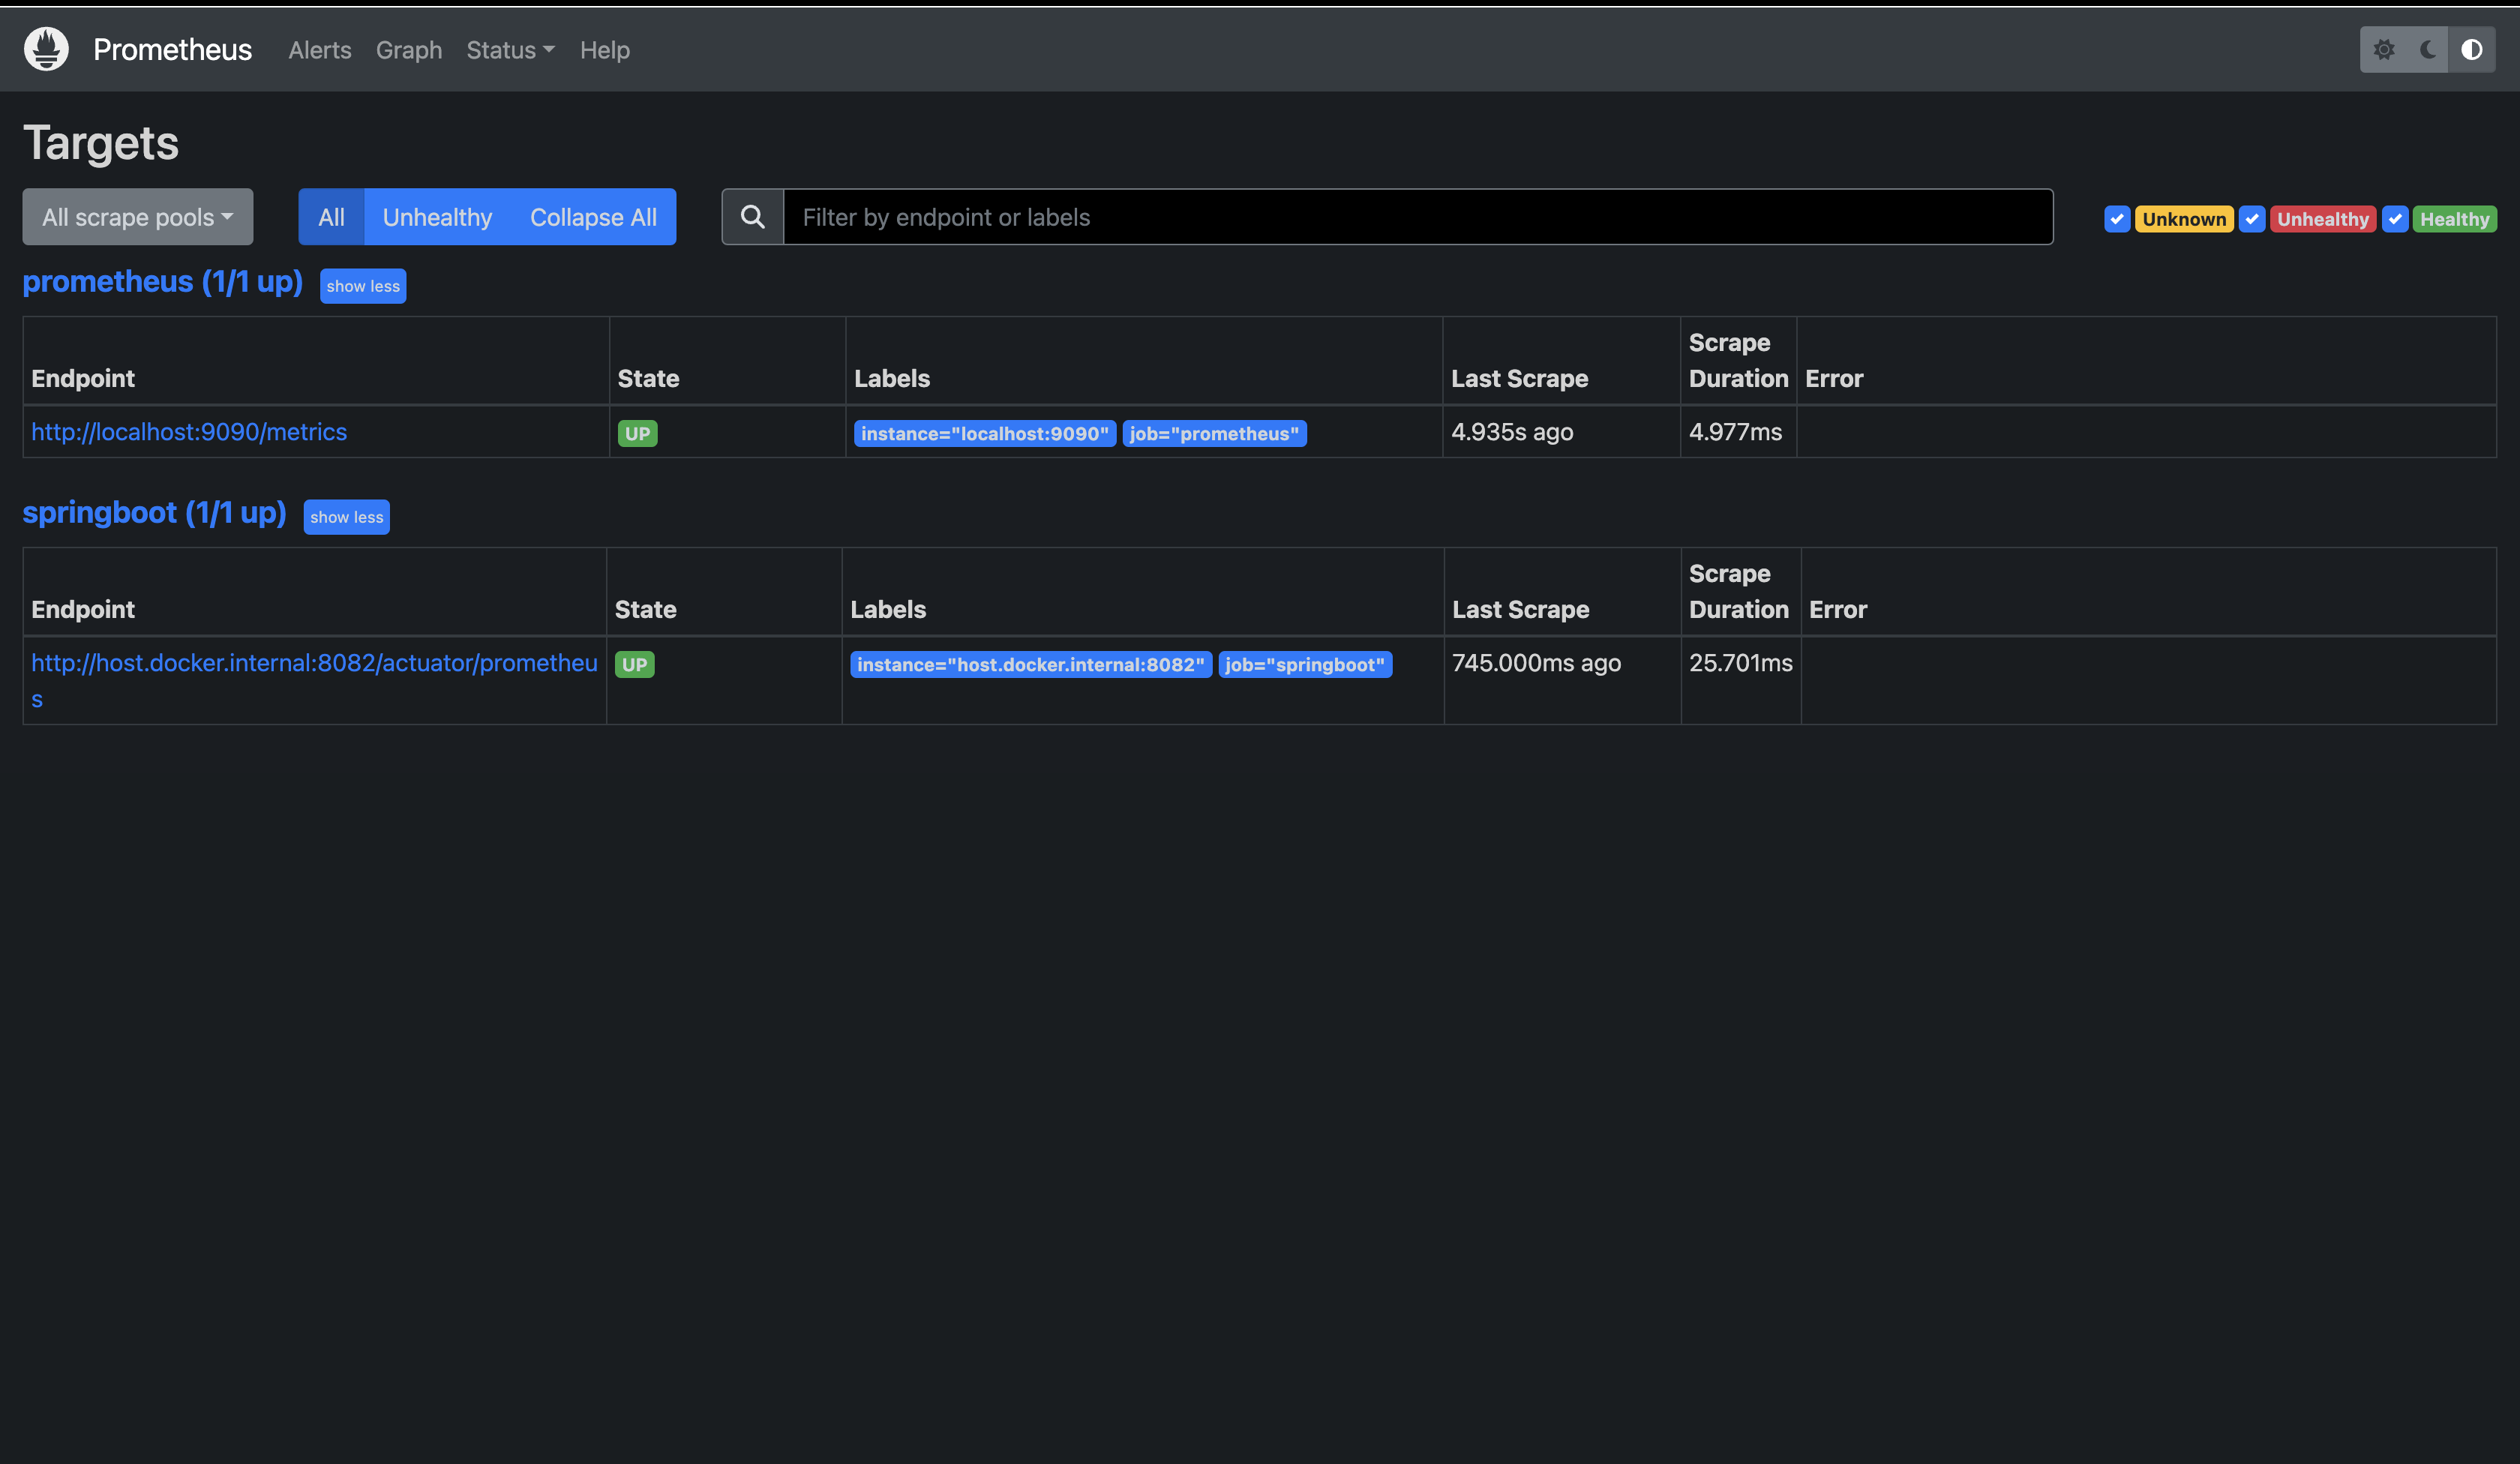The image size is (2520, 1464).
Task: Disable the Healthy state filter checkbox
Action: (x=2394, y=219)
